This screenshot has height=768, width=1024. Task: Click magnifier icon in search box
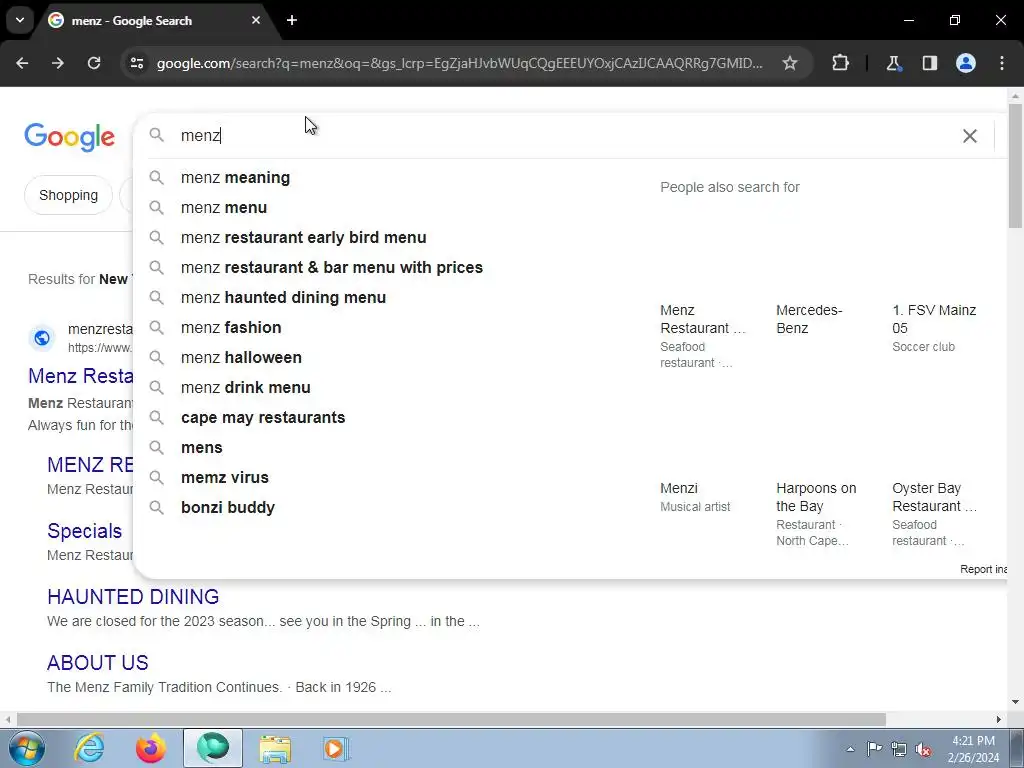pyautogui.click(x=157, y=135)
